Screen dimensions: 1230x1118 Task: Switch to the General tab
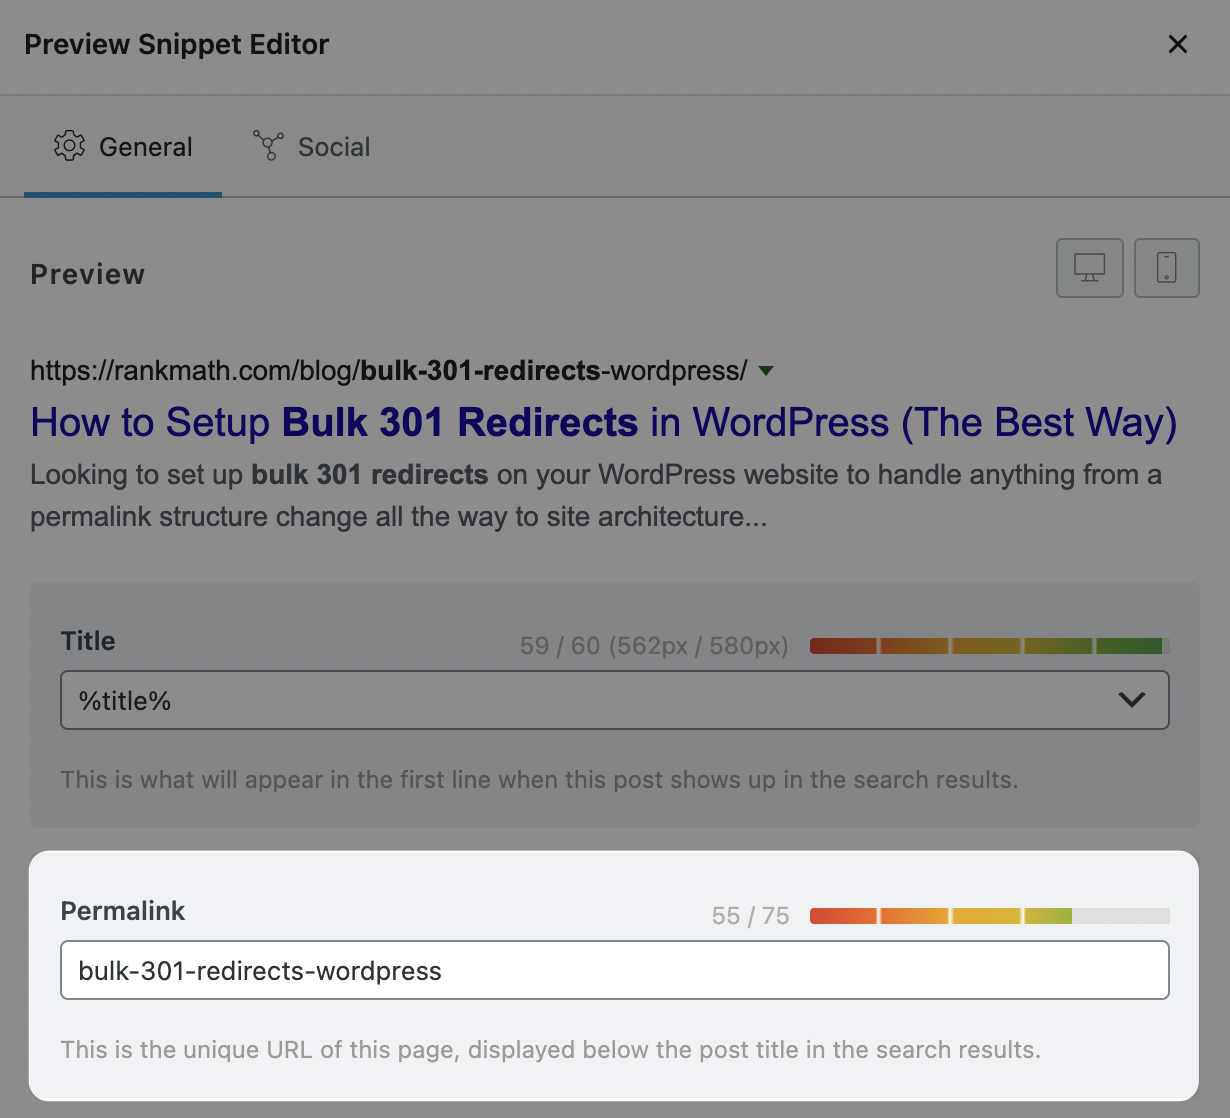pos(123,147)
